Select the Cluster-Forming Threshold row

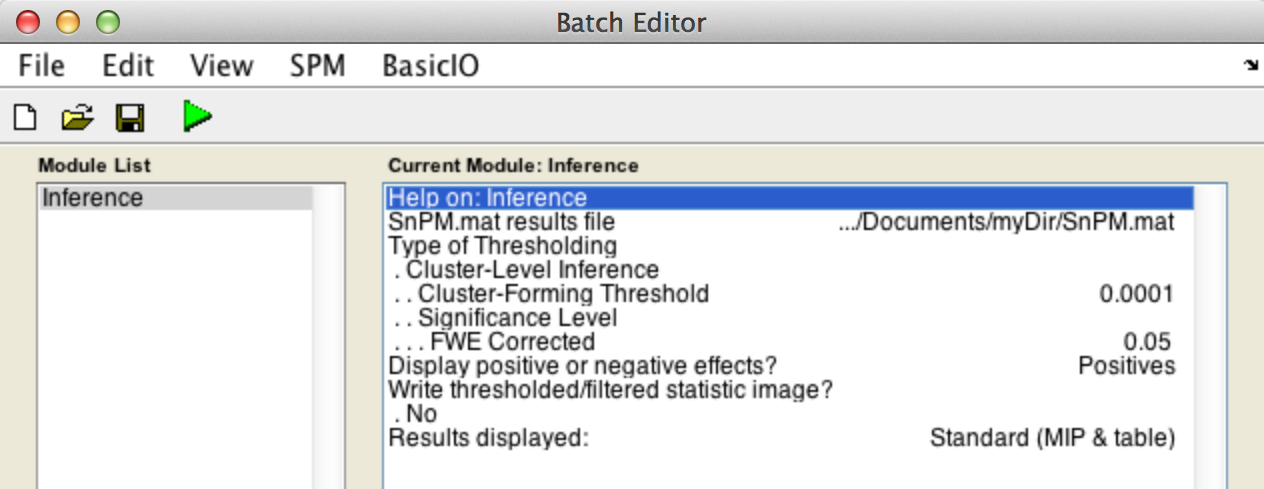563,294
